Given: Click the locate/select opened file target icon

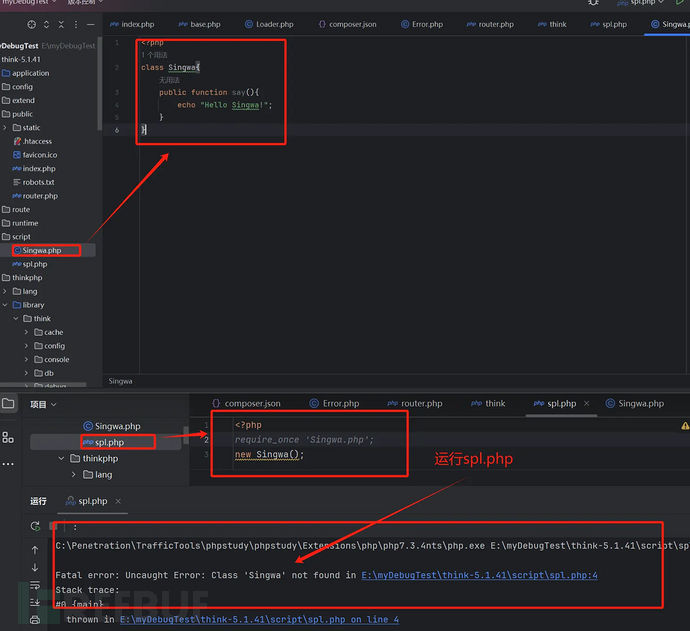Looking at the screenshot, I should (x=33, y=24).
